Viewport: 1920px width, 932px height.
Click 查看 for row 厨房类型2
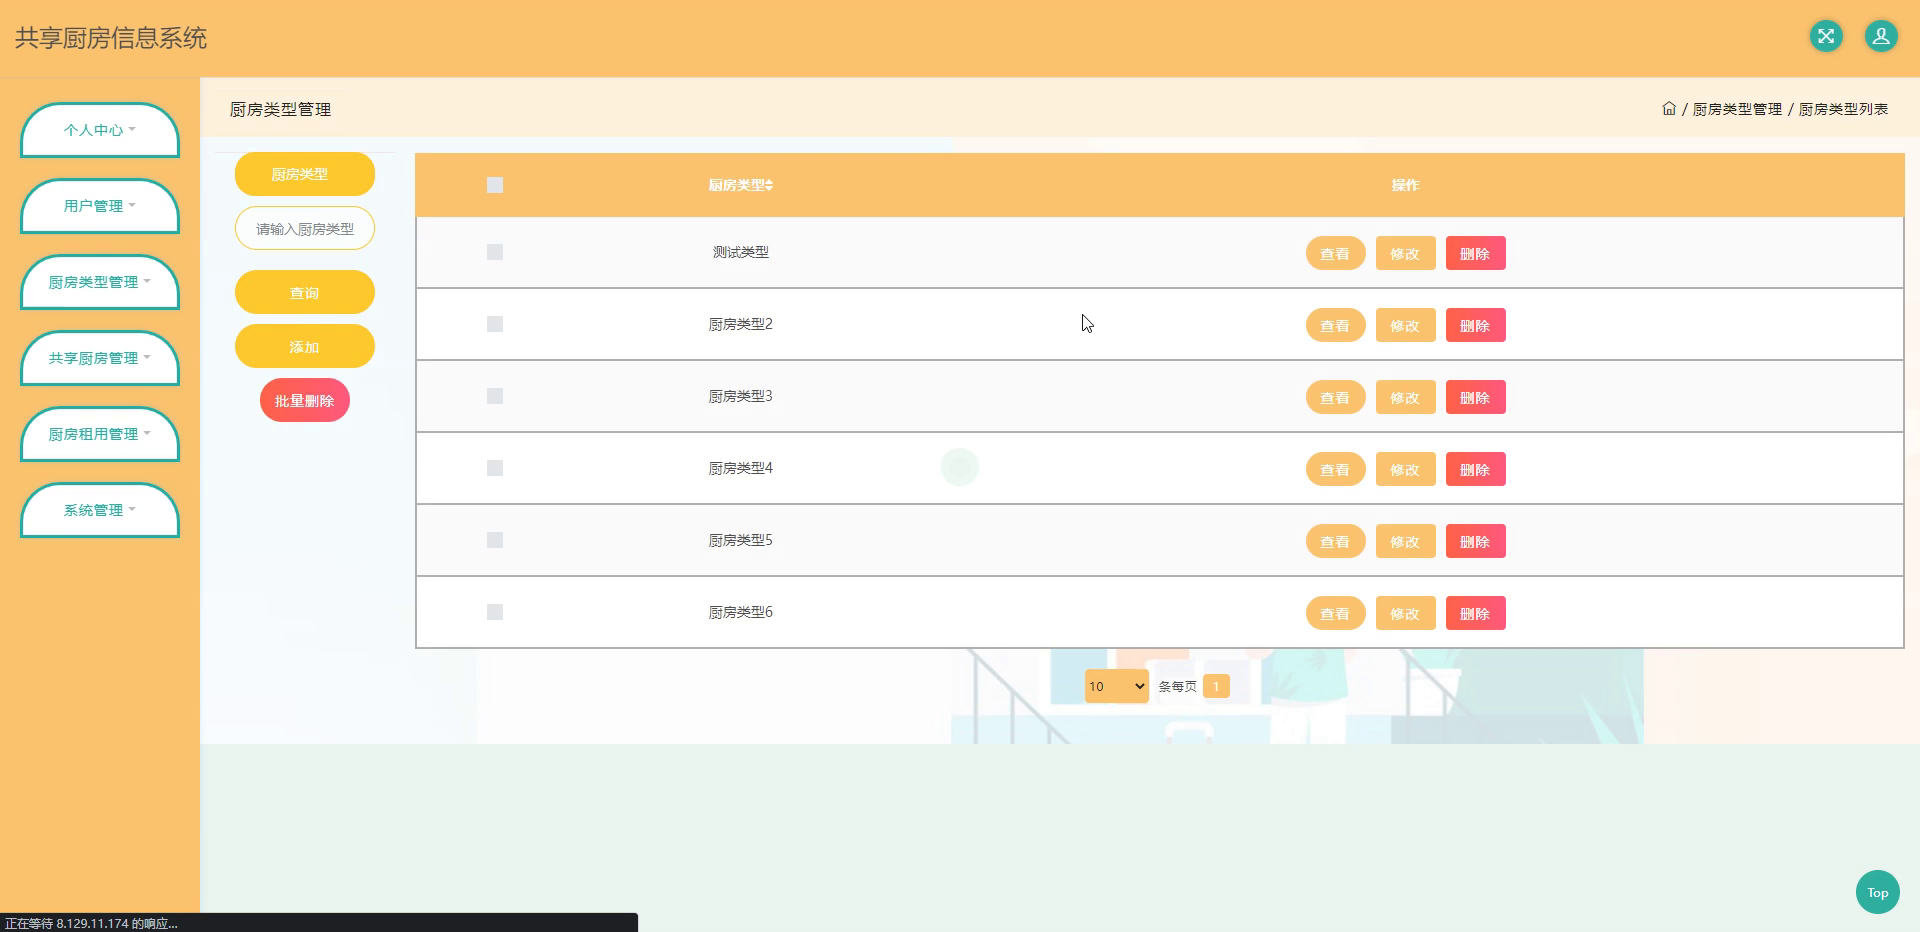1335,325
